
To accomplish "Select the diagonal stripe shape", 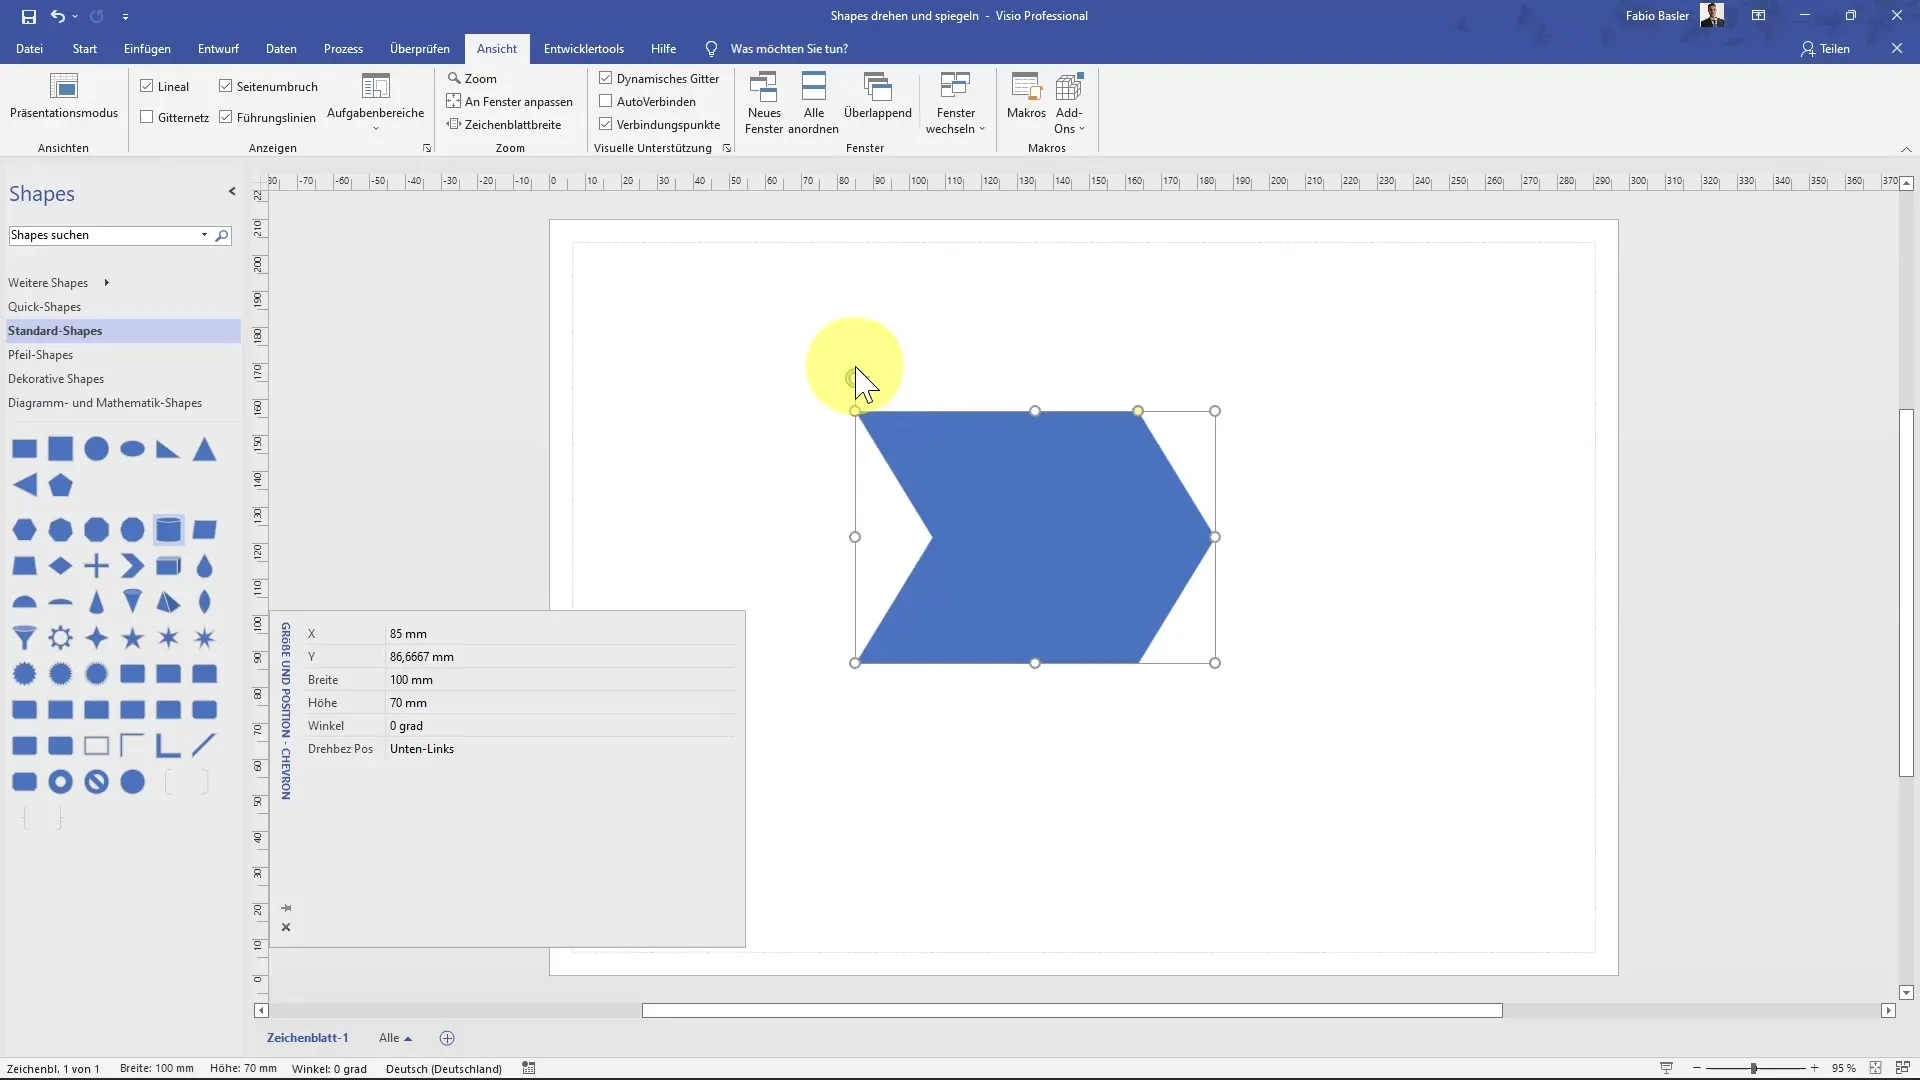I will 205,745.
